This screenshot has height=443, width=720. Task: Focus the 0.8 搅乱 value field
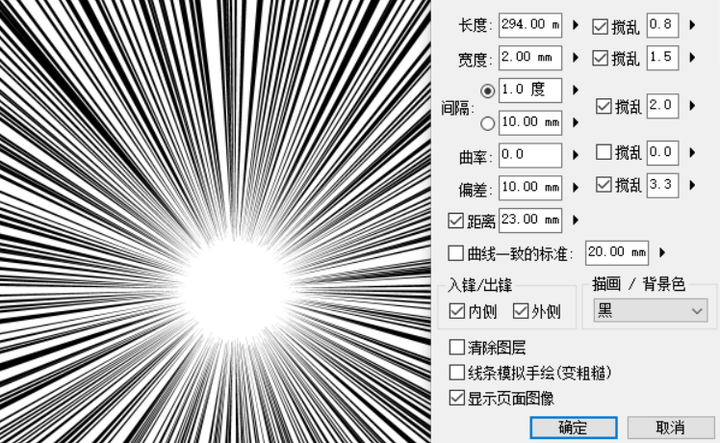point(663,25)
